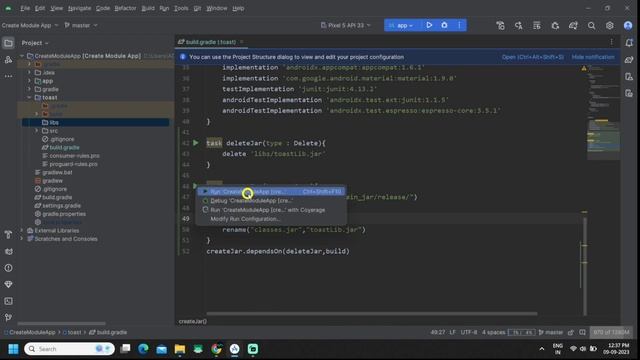Click the Windows Start button

(x=13, y=349)
